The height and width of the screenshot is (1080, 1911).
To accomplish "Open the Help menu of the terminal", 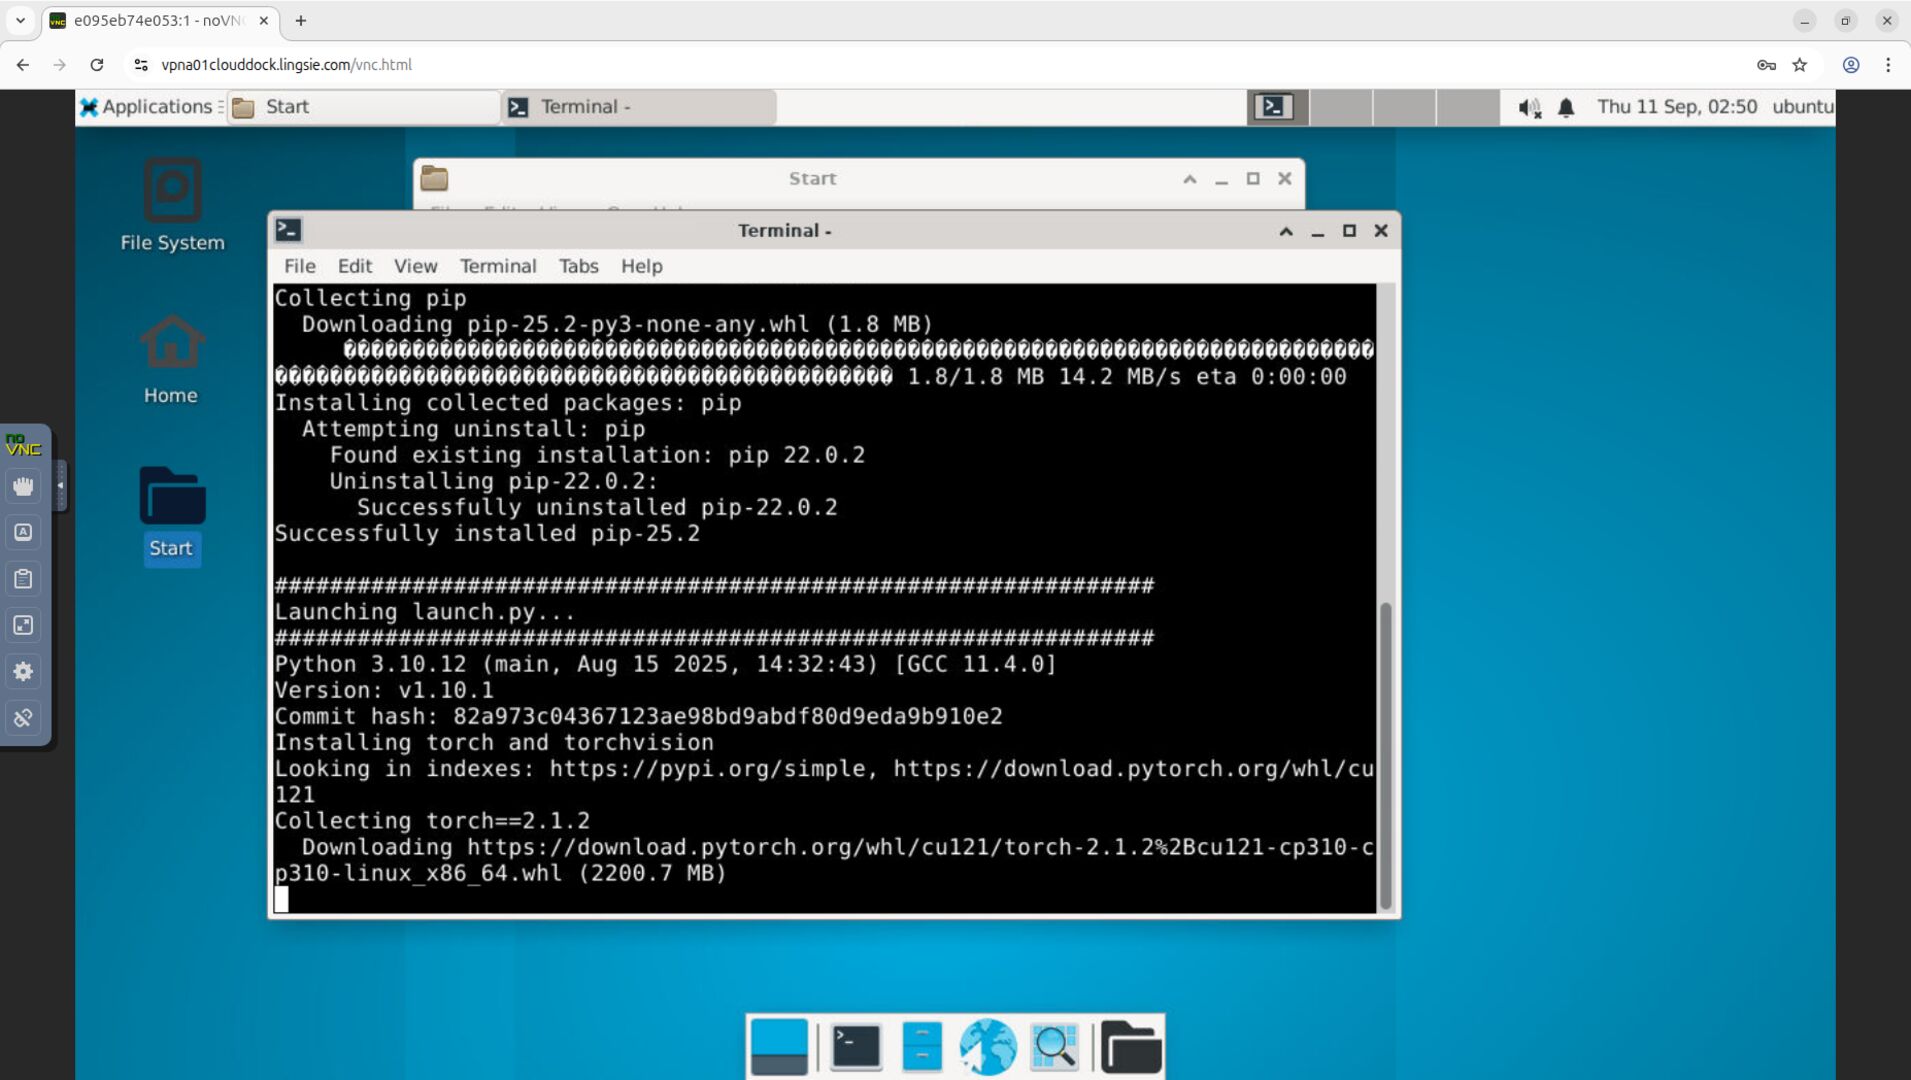I will (x=641, y=266).
